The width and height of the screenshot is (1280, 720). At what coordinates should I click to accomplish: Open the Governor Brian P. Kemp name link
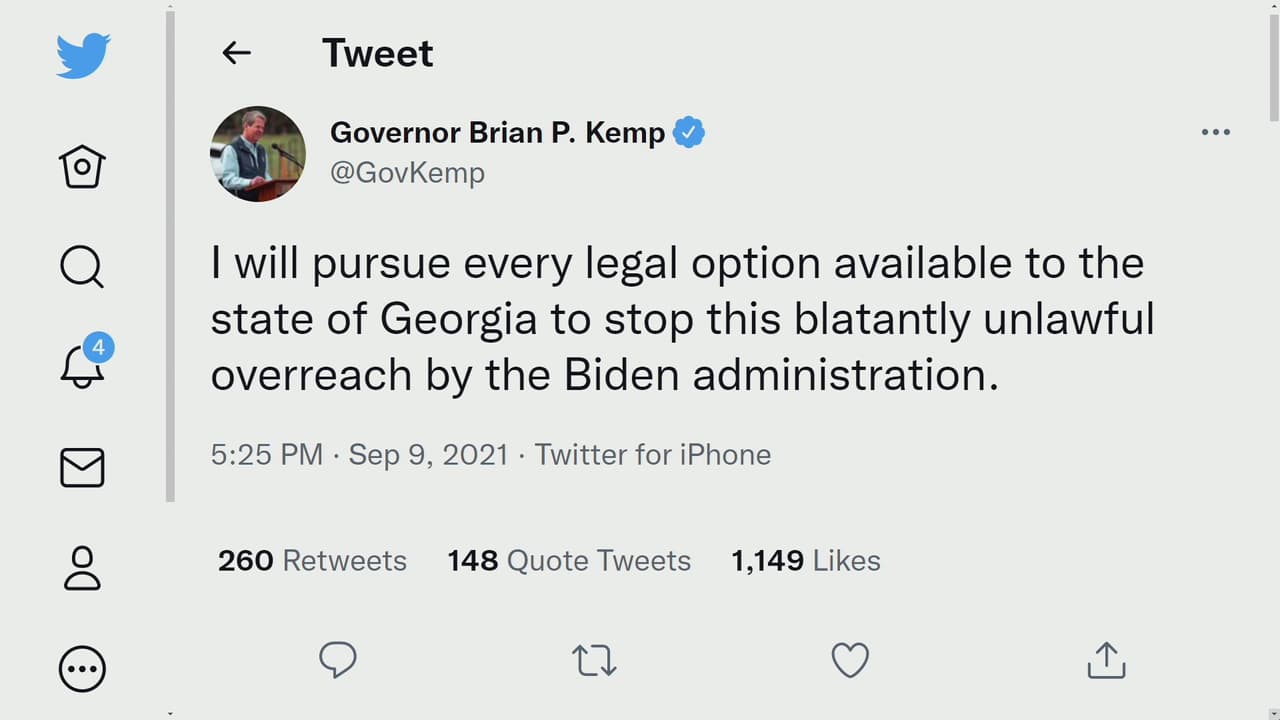pos(497,132)
